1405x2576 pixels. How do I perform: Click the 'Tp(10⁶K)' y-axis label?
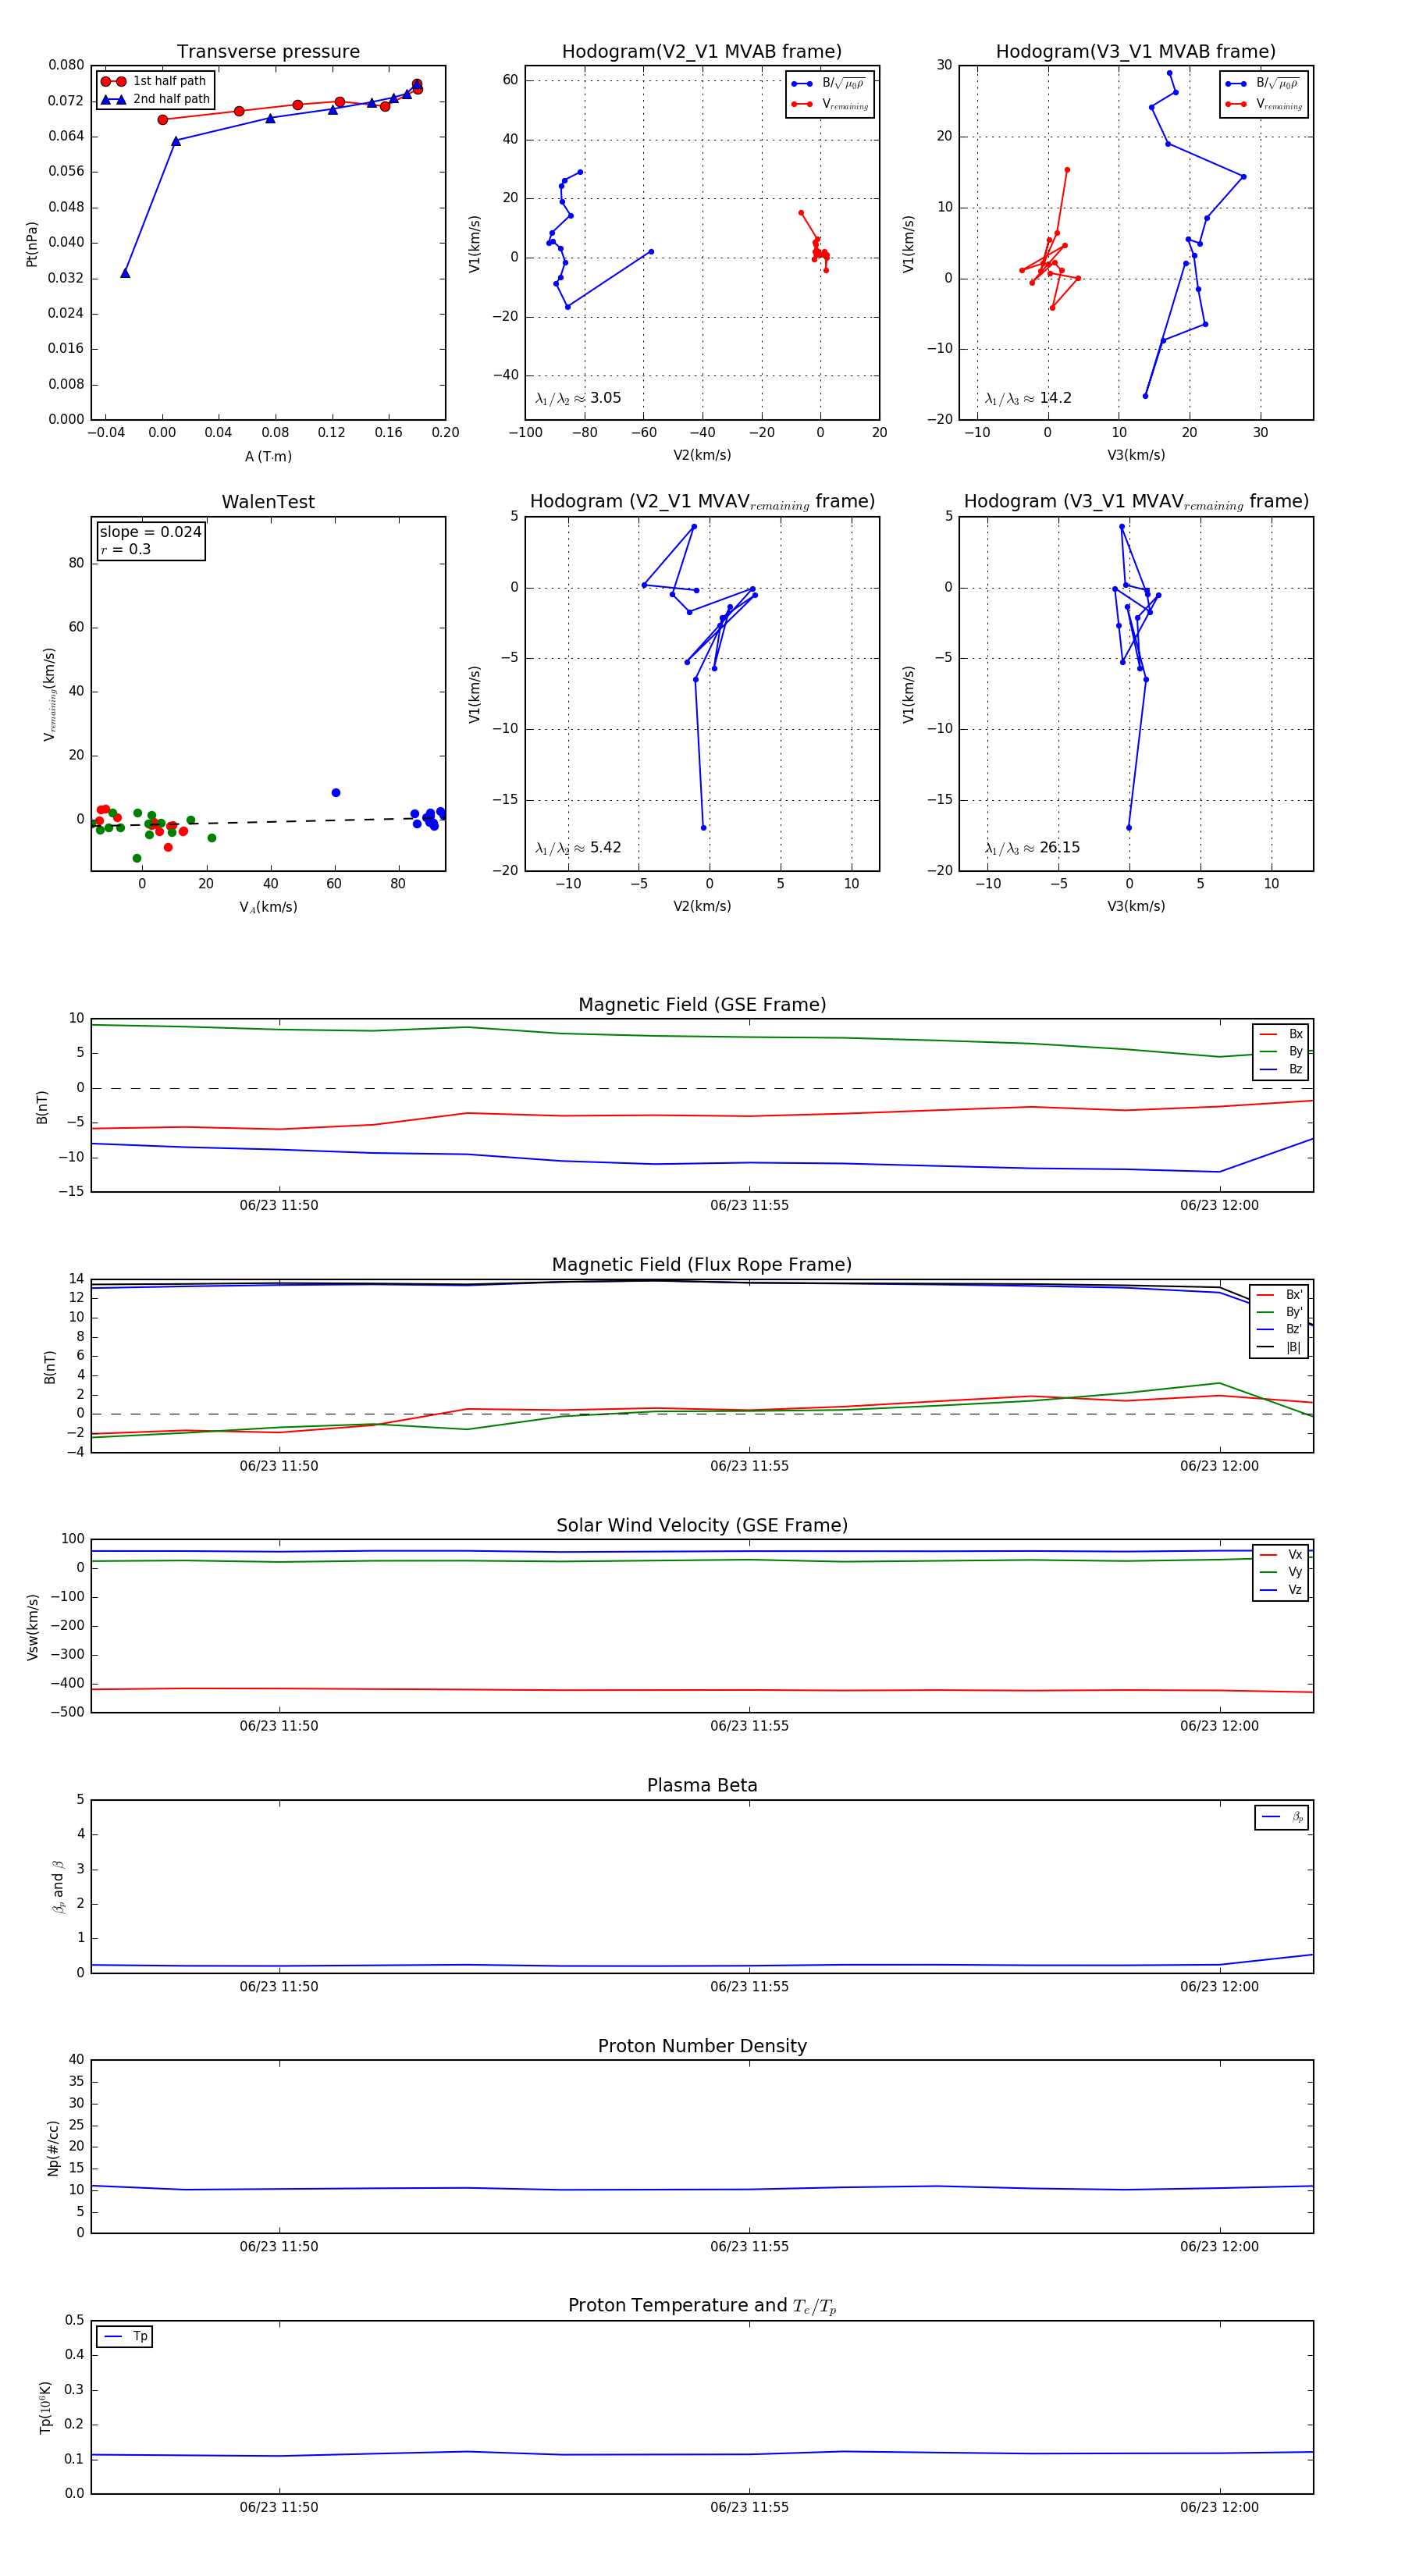point(46,2407)
